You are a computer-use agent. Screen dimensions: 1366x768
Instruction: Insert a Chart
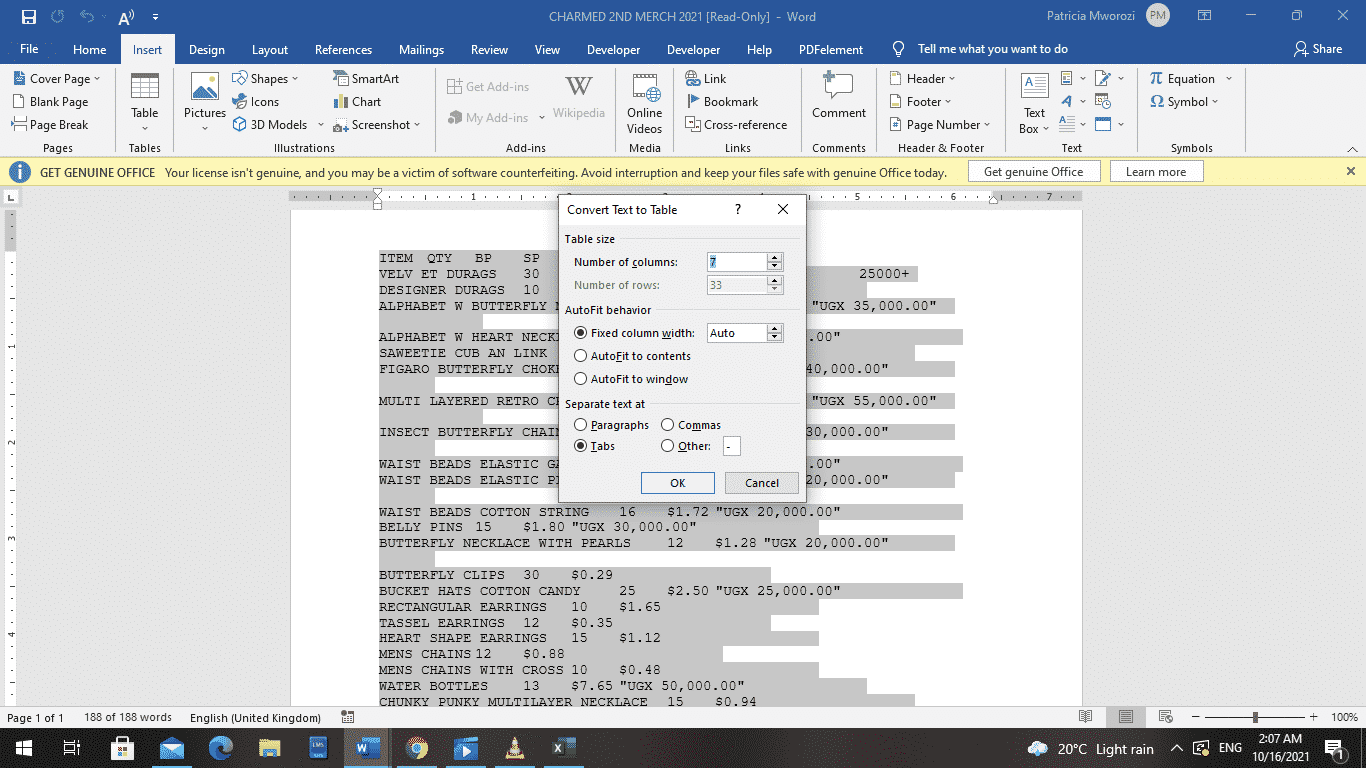[x=358, y=101]
